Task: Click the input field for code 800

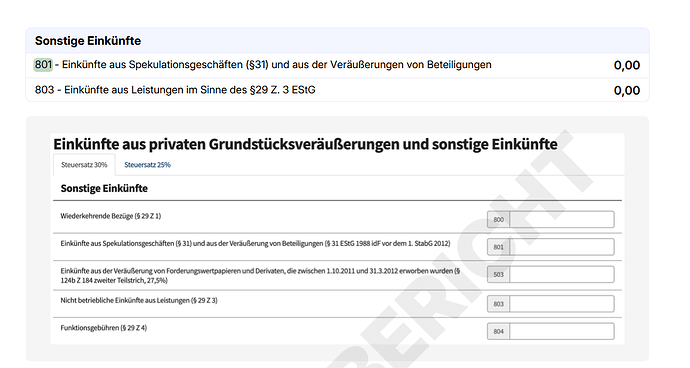Action: (562, 220)
